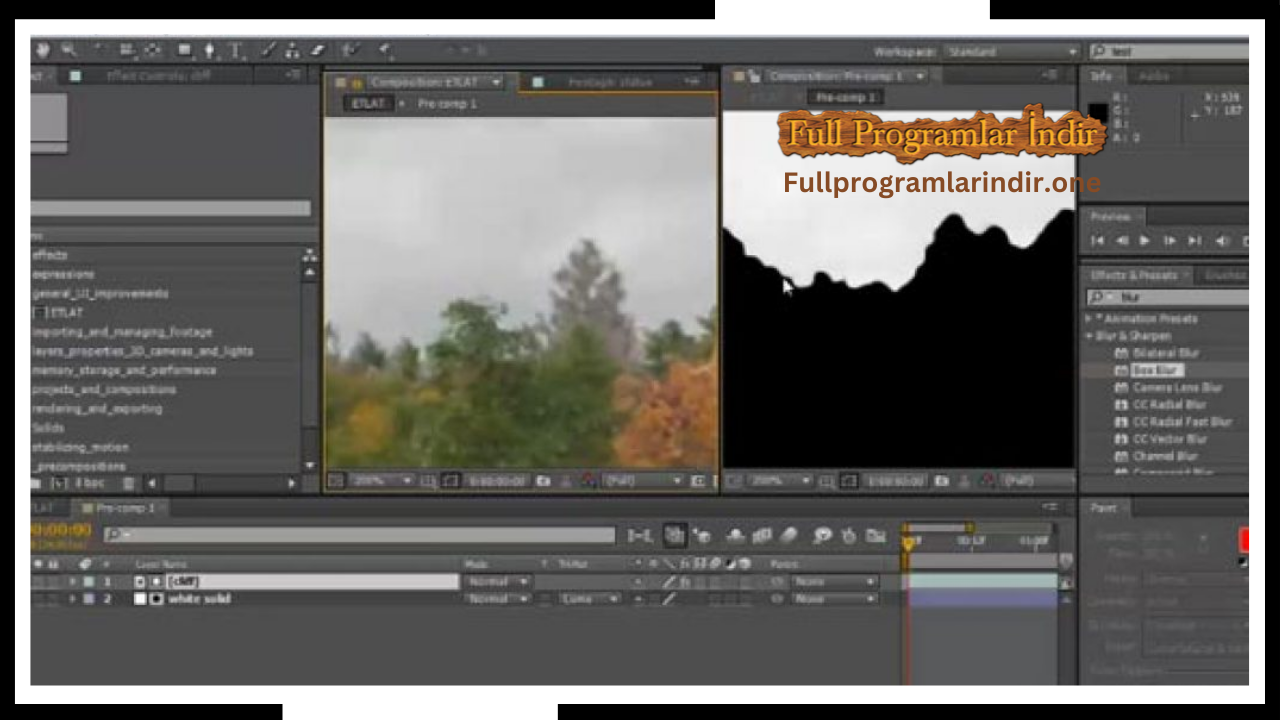The width and height of the screenshot is (1280, 720).
Task: Select the Puppet Pin tool
Action: [x=385, y=49]
